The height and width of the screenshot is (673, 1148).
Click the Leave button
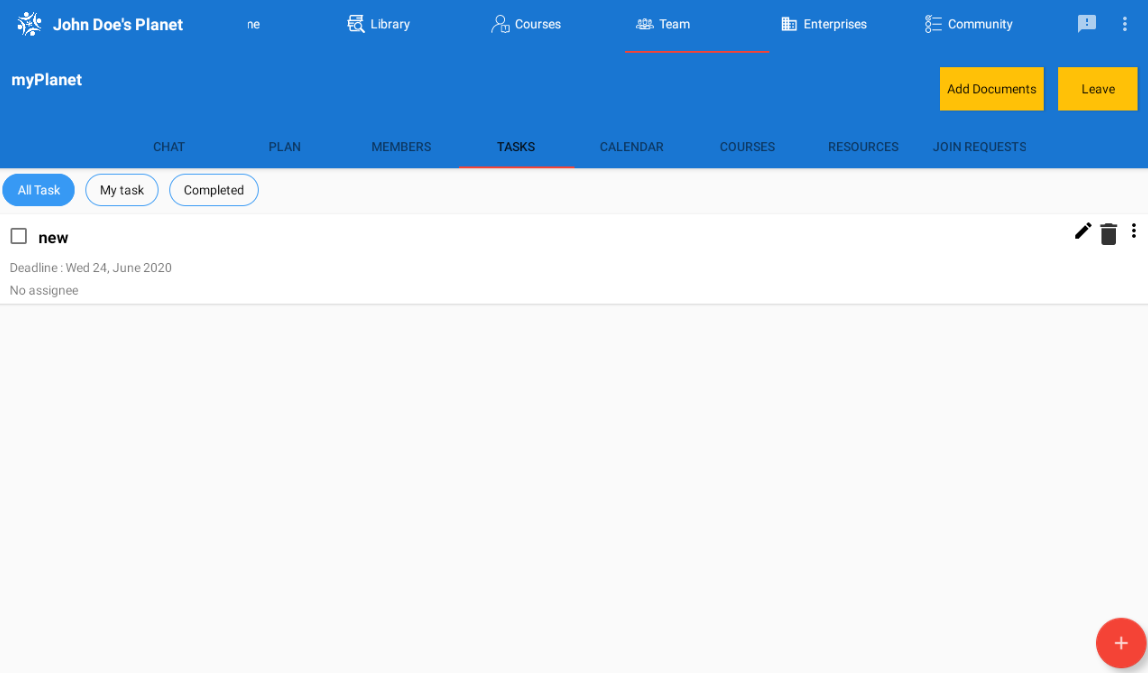click(1097, 88)
